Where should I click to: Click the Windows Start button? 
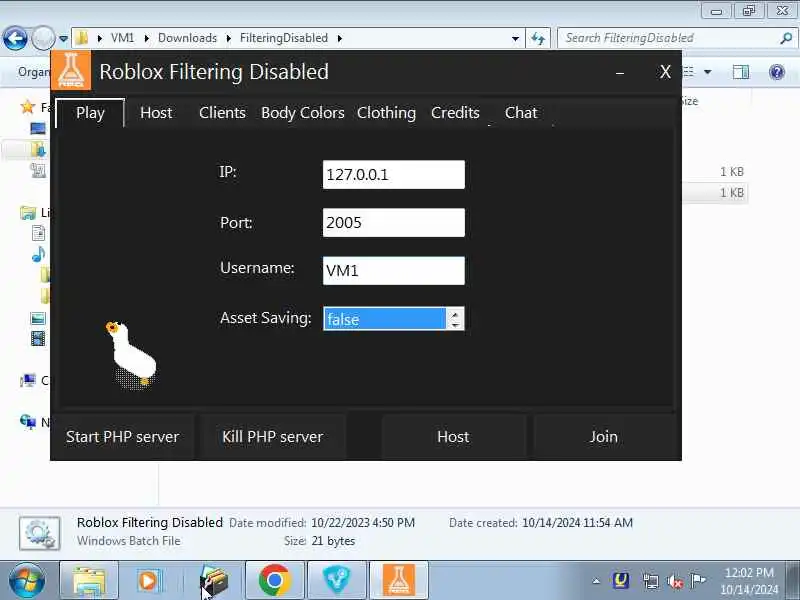pyautogui.click(x=27, y=581)
